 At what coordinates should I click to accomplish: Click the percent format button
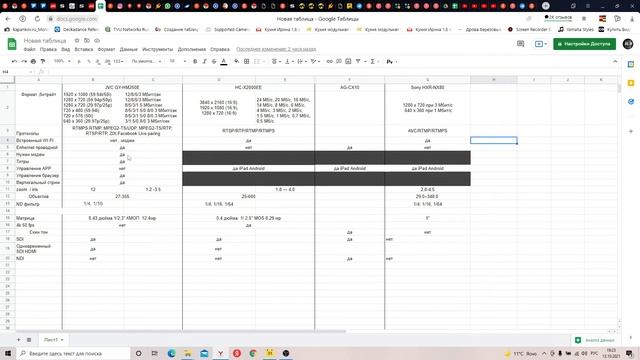[x=89, y=62]
